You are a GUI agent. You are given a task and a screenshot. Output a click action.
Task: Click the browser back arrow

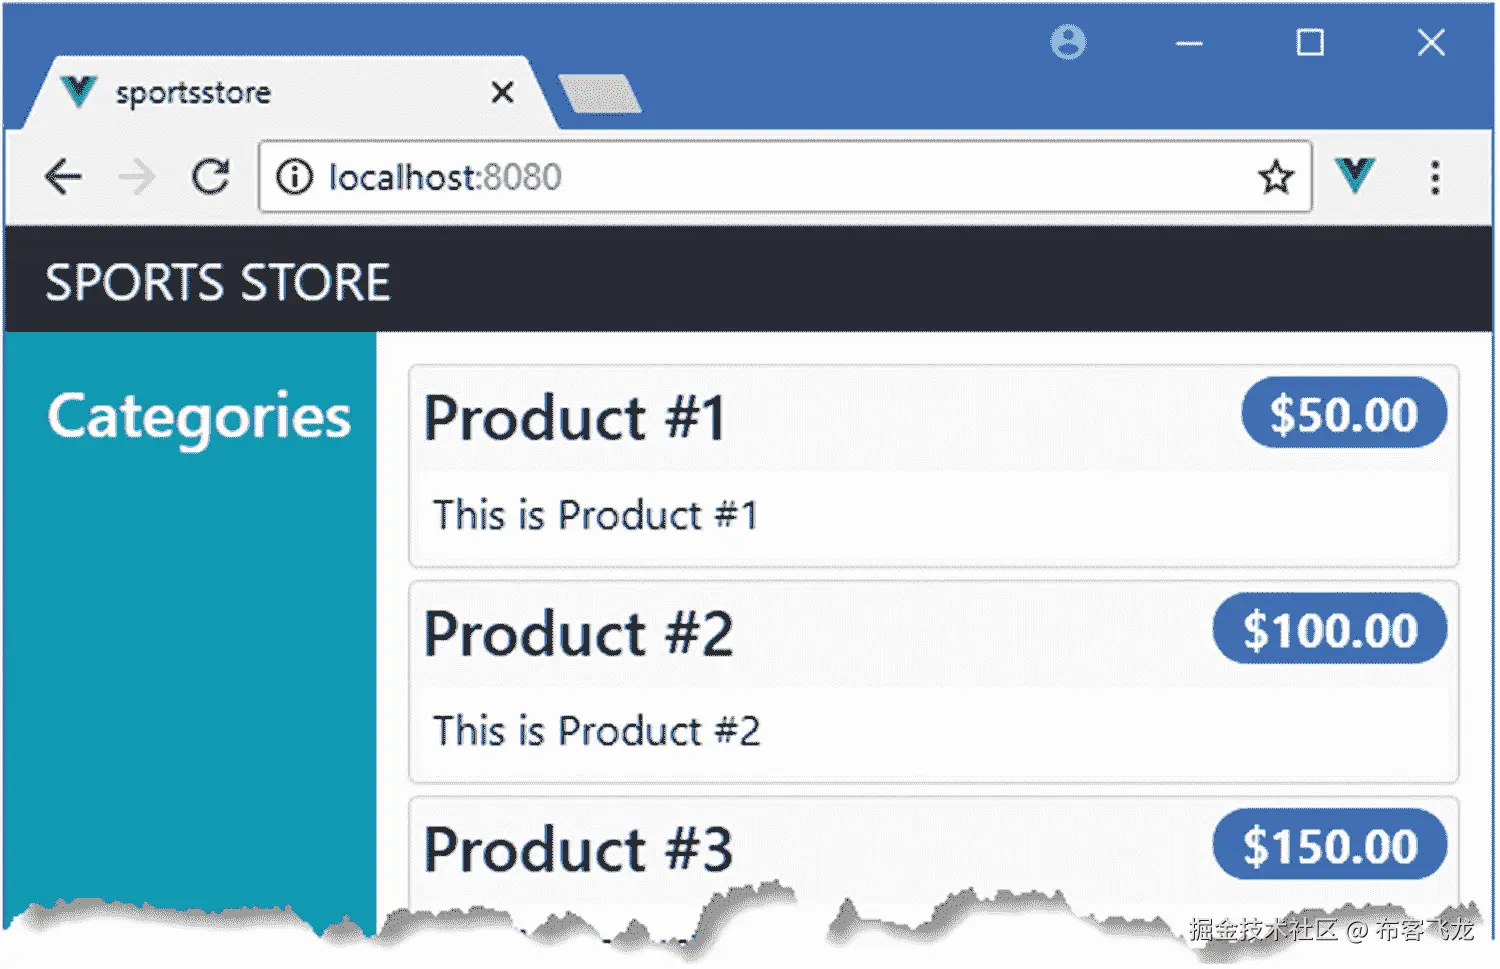tap(64, 177)
